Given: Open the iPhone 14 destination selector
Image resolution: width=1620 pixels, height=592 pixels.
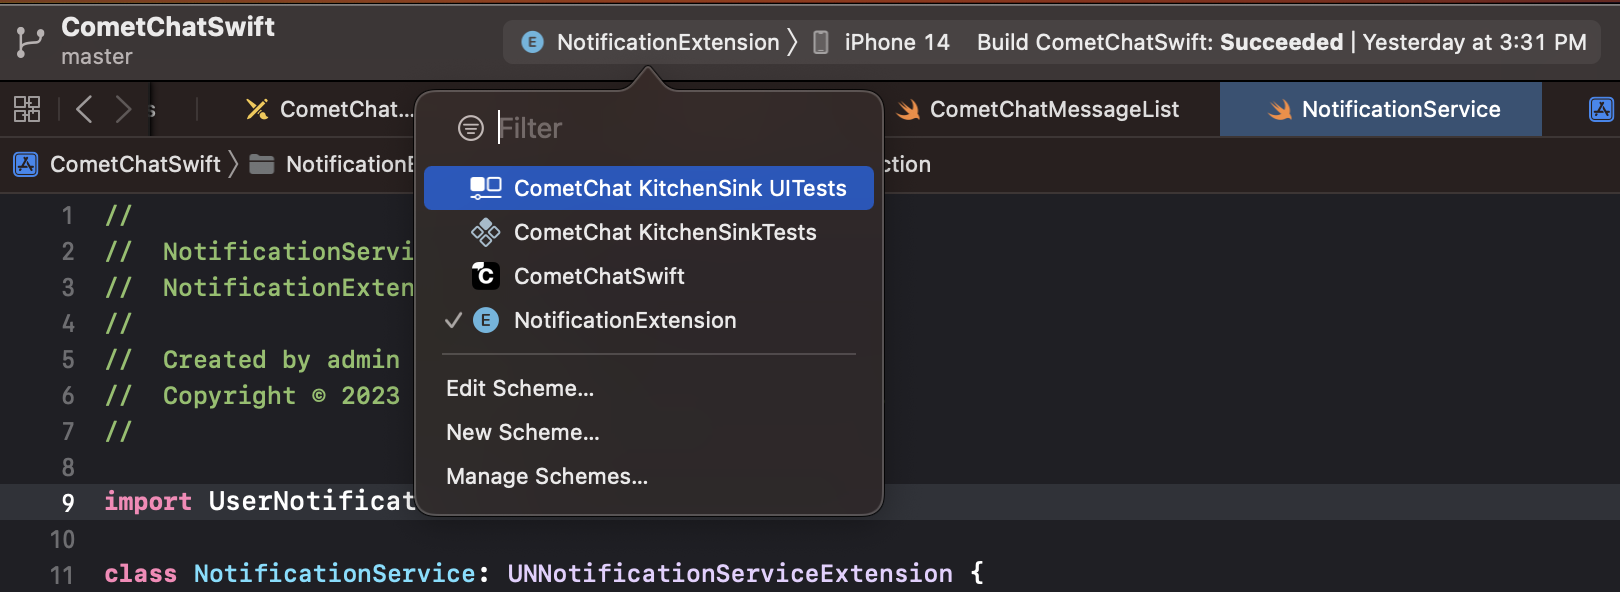Looking at the screenshot, I should 881,42.
